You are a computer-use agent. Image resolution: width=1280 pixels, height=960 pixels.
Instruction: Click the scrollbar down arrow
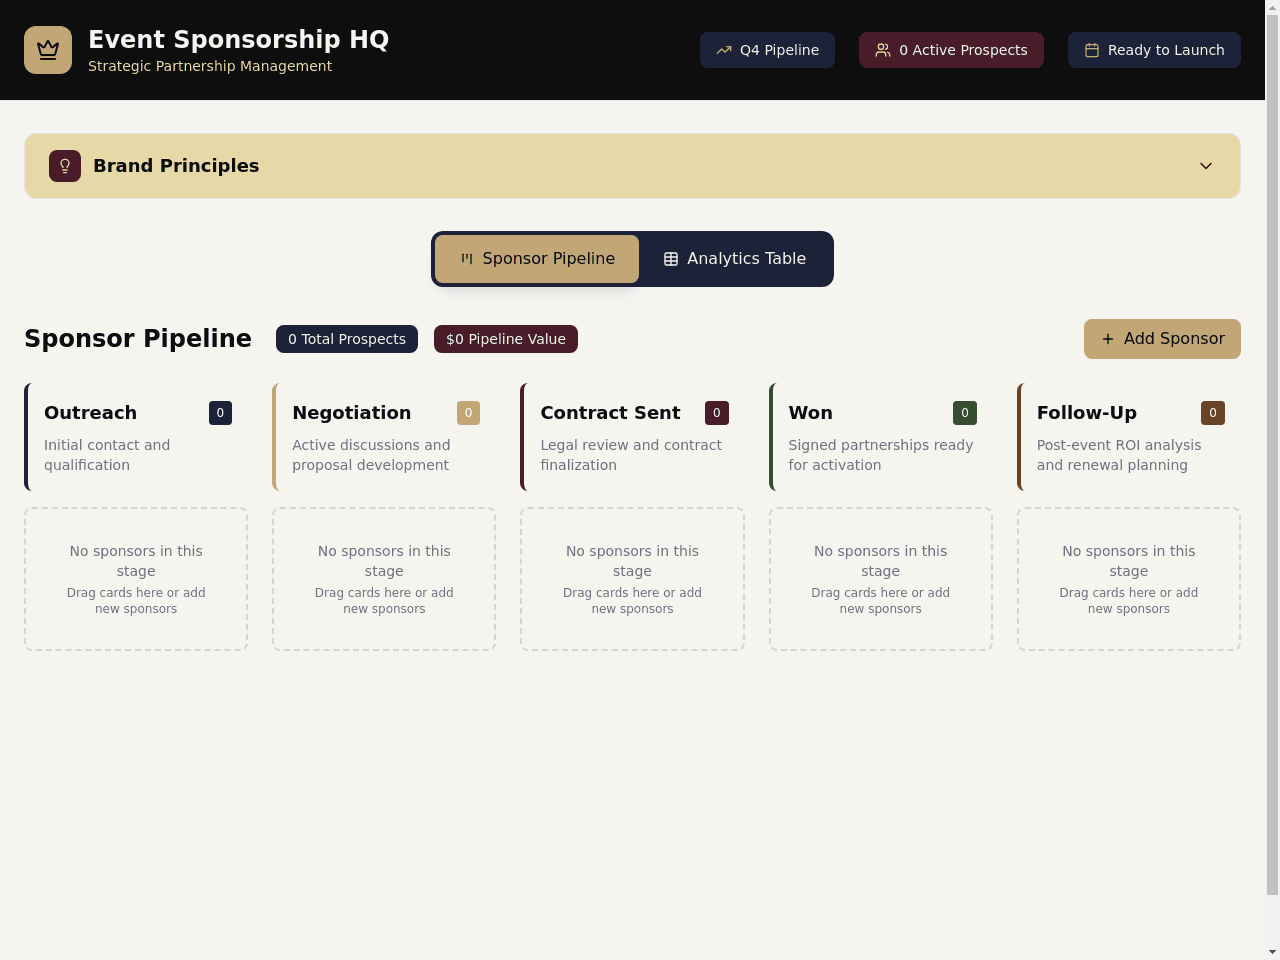[x=1272, y=952]
